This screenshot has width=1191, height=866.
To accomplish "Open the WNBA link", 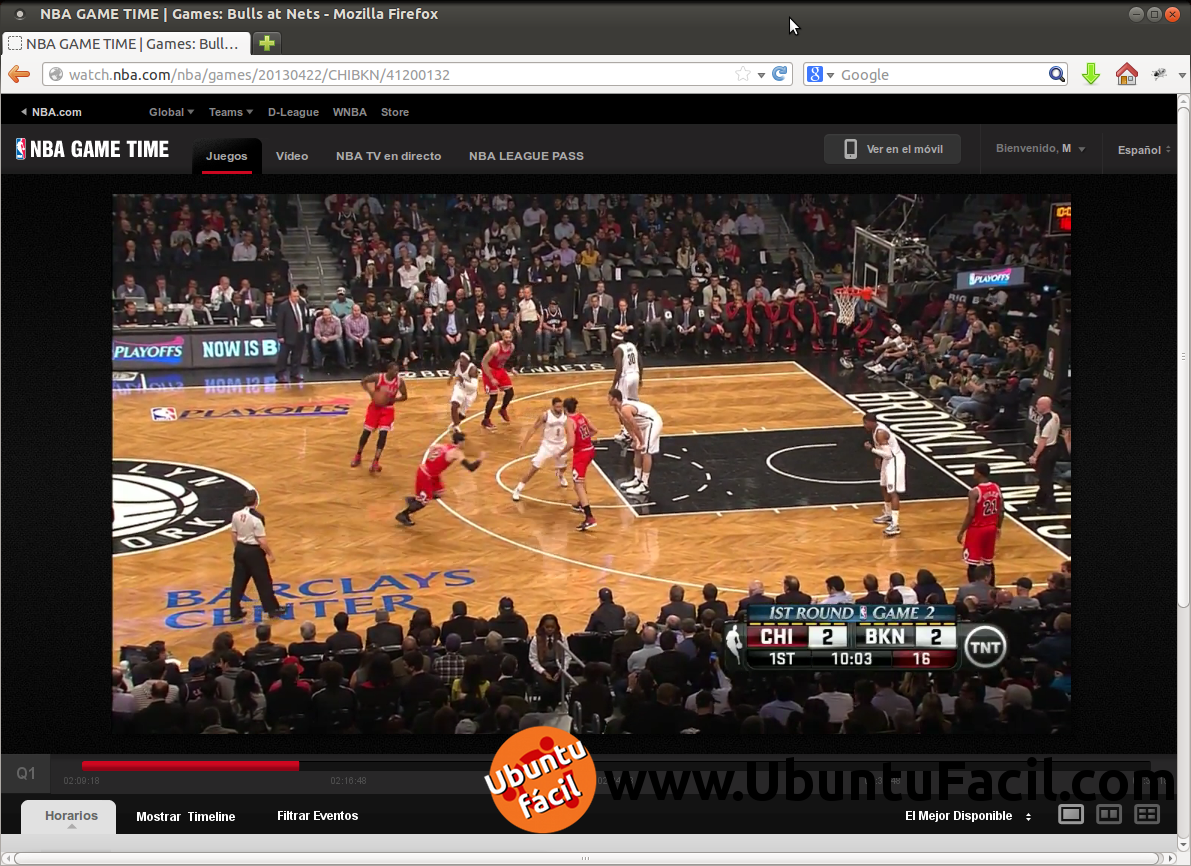I will click(x=349, y=112).
